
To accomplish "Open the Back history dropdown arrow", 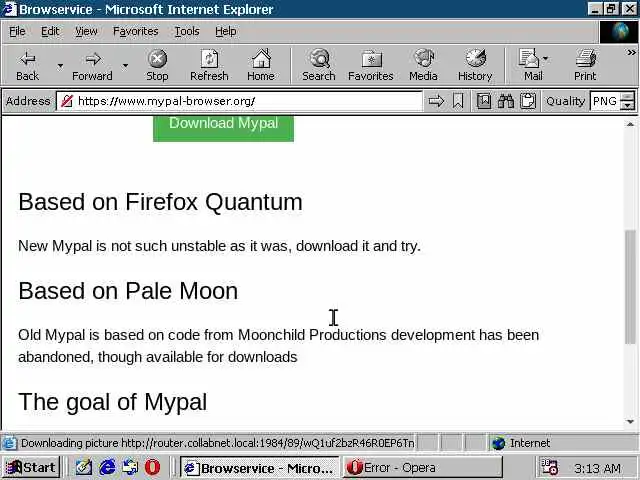I will 60,65.
